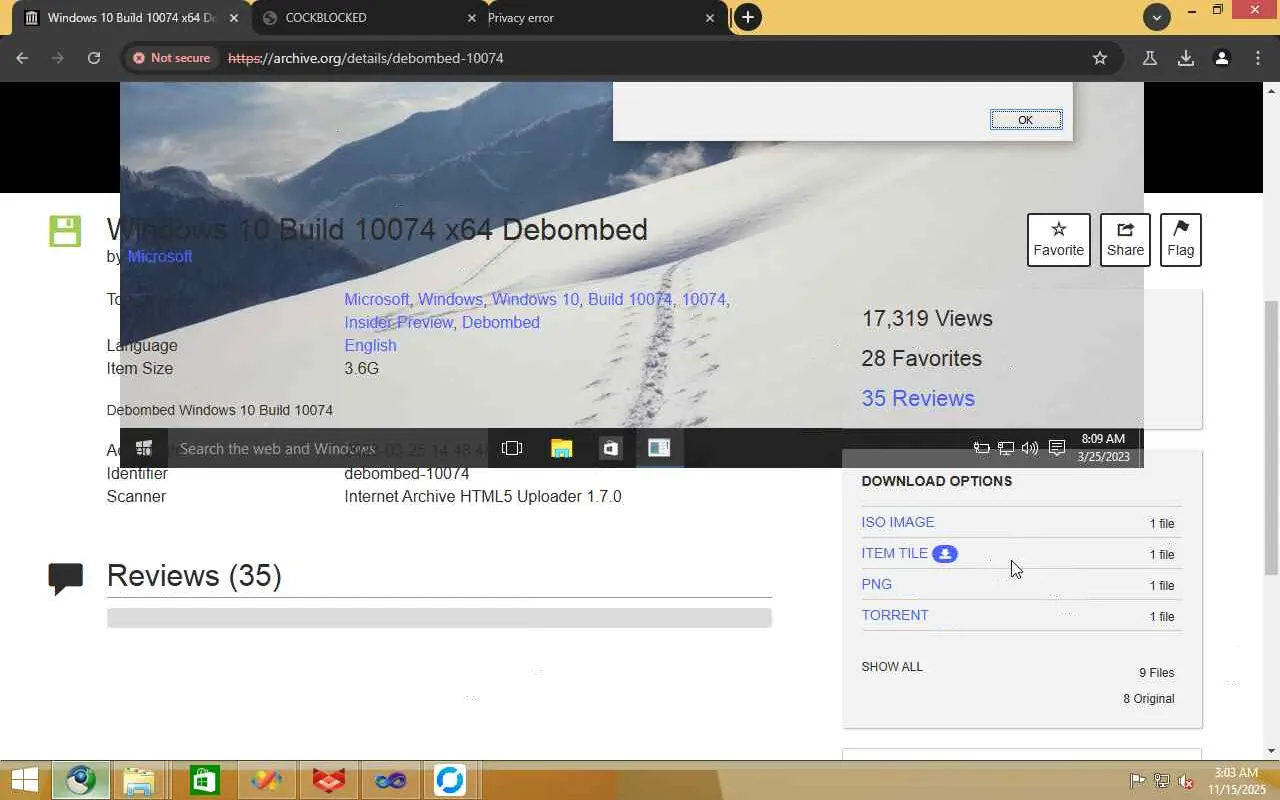Open the red fox icon on the bottom taskbar
Screen dimensions: 1280x800
pyautogui.click(x=328, y=780)
